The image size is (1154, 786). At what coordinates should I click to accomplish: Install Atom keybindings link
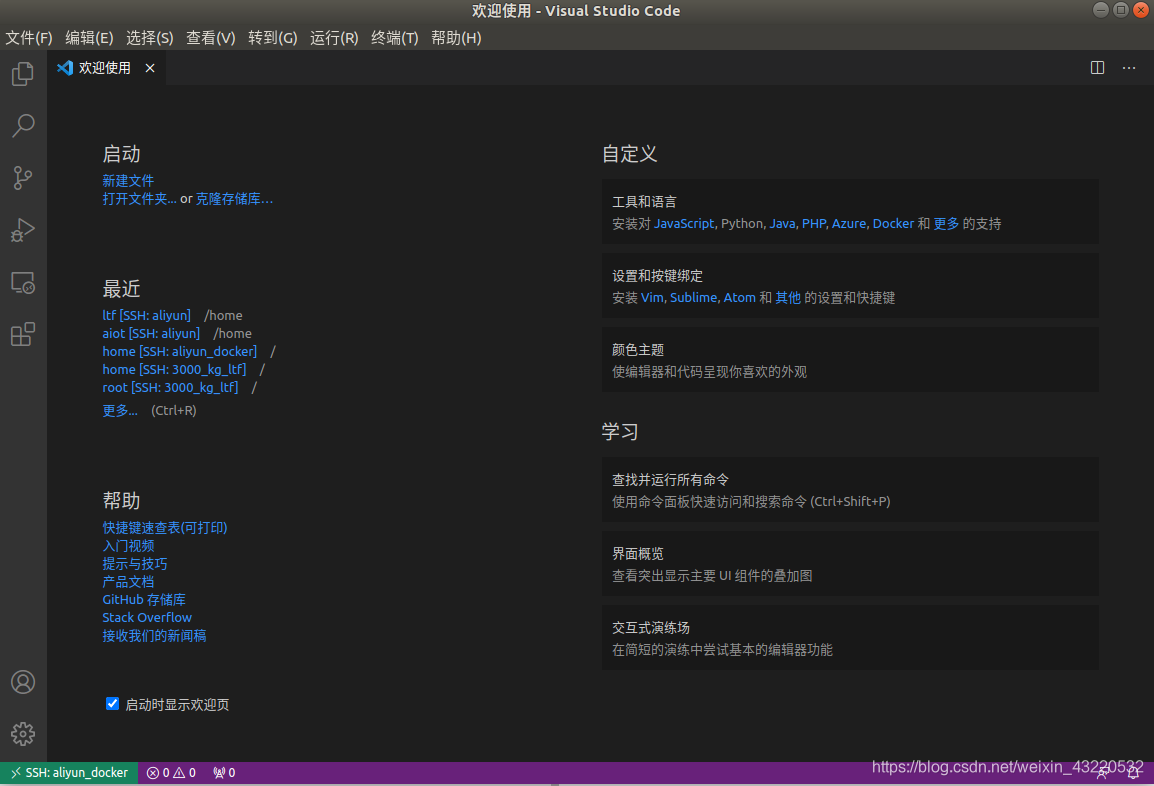click(740, 297)
